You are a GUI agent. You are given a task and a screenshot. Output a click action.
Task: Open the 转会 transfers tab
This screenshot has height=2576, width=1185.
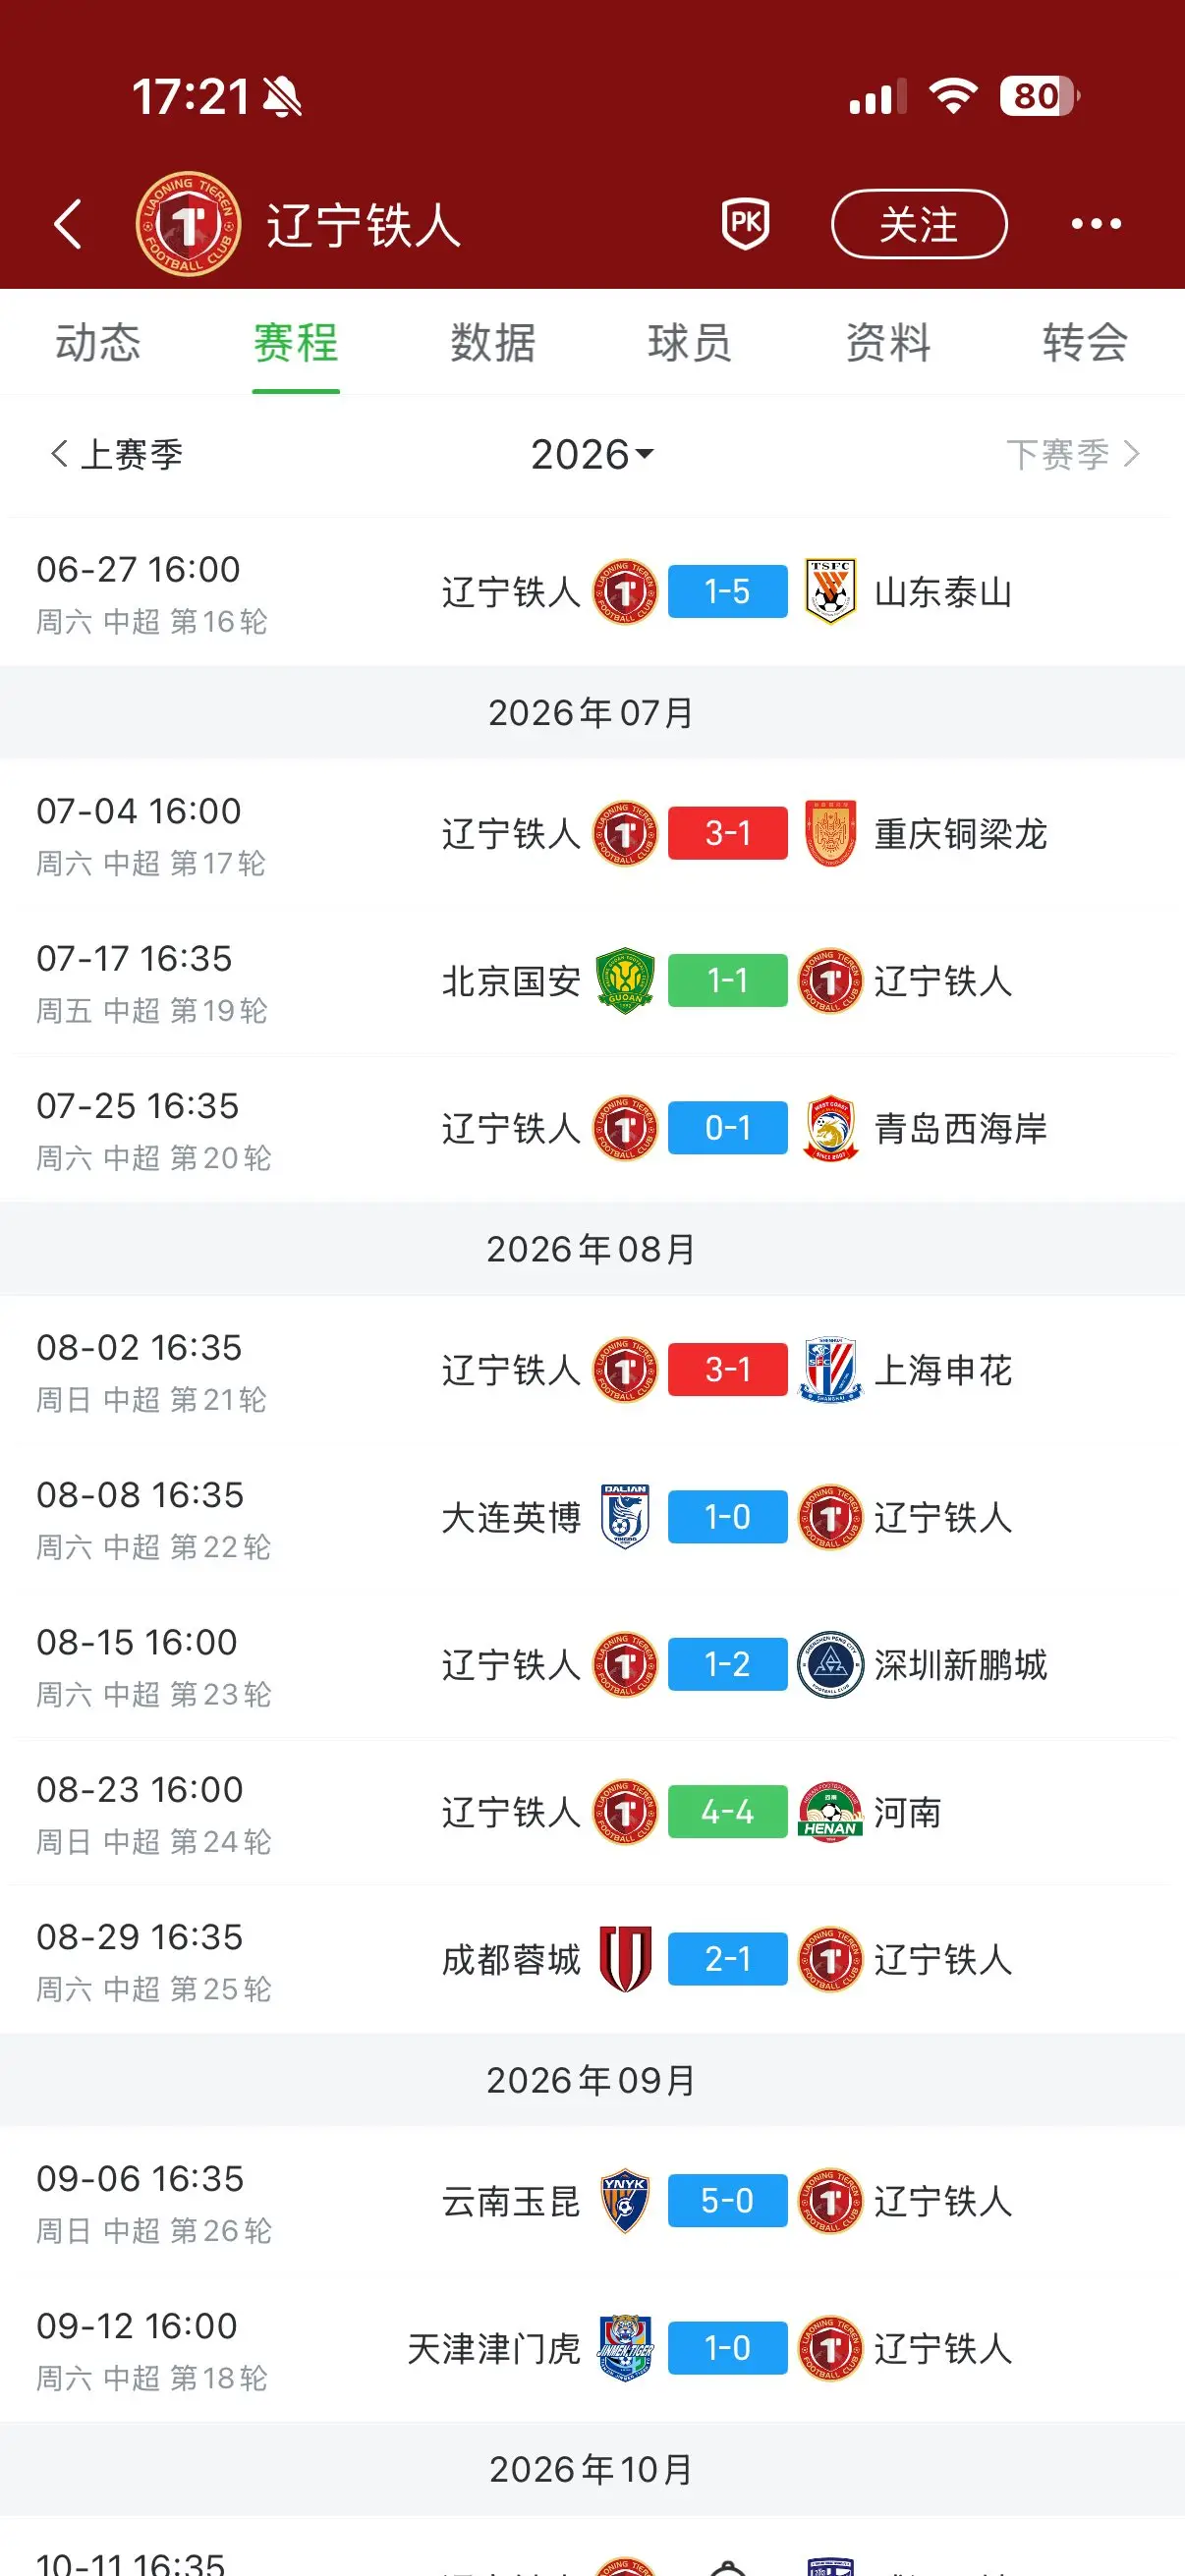coord(1085,343)
